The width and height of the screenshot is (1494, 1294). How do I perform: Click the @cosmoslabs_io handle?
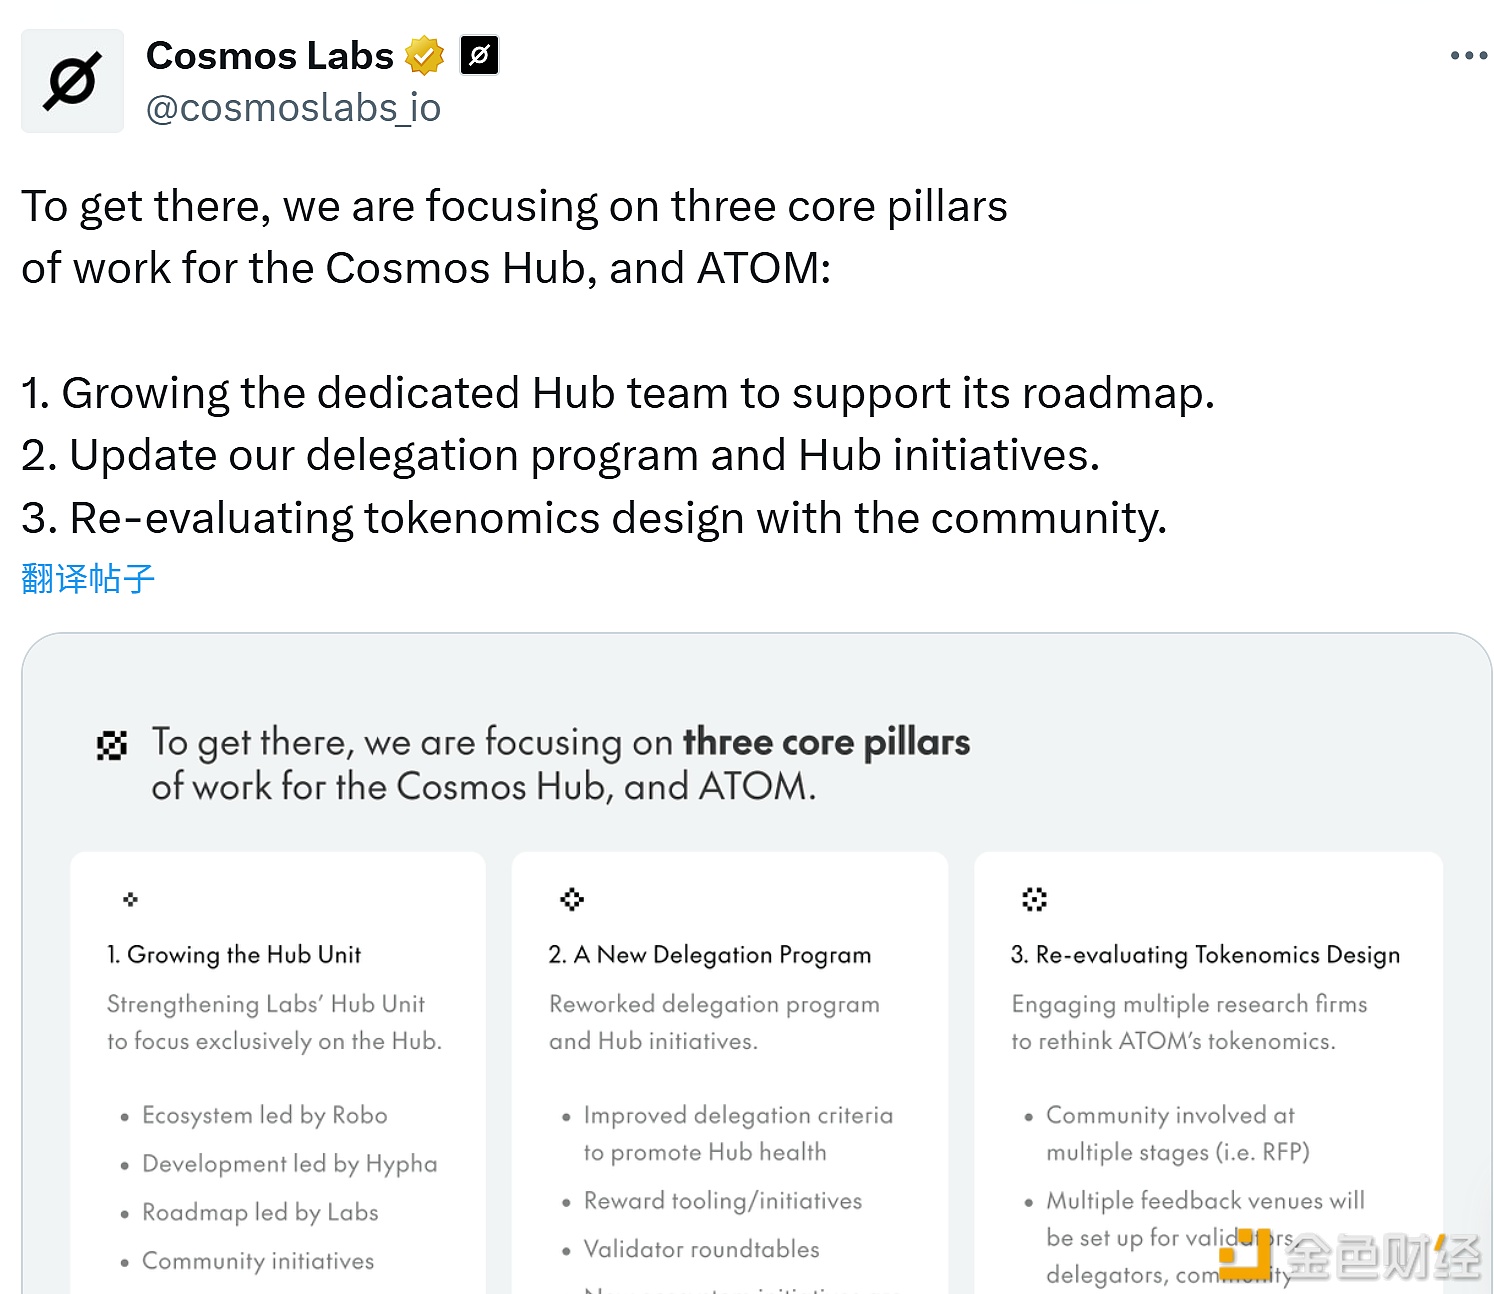[293, 107]
